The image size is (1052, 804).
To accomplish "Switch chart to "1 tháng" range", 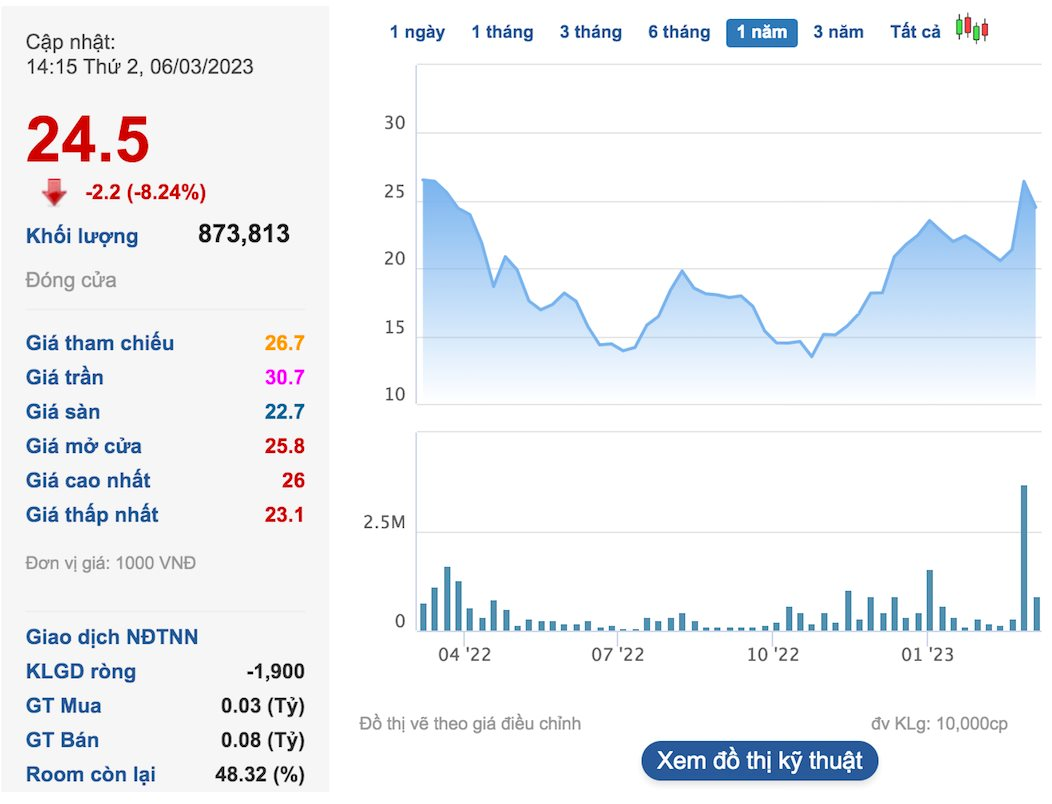I will click(x=502, y=32).
